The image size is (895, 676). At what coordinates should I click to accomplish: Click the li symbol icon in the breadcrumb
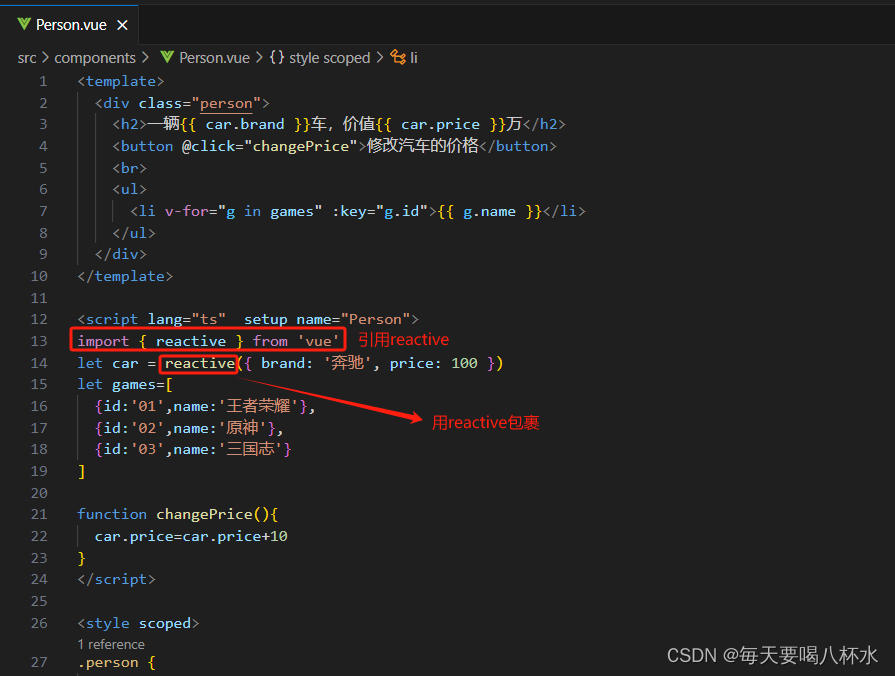pos(398,57)
